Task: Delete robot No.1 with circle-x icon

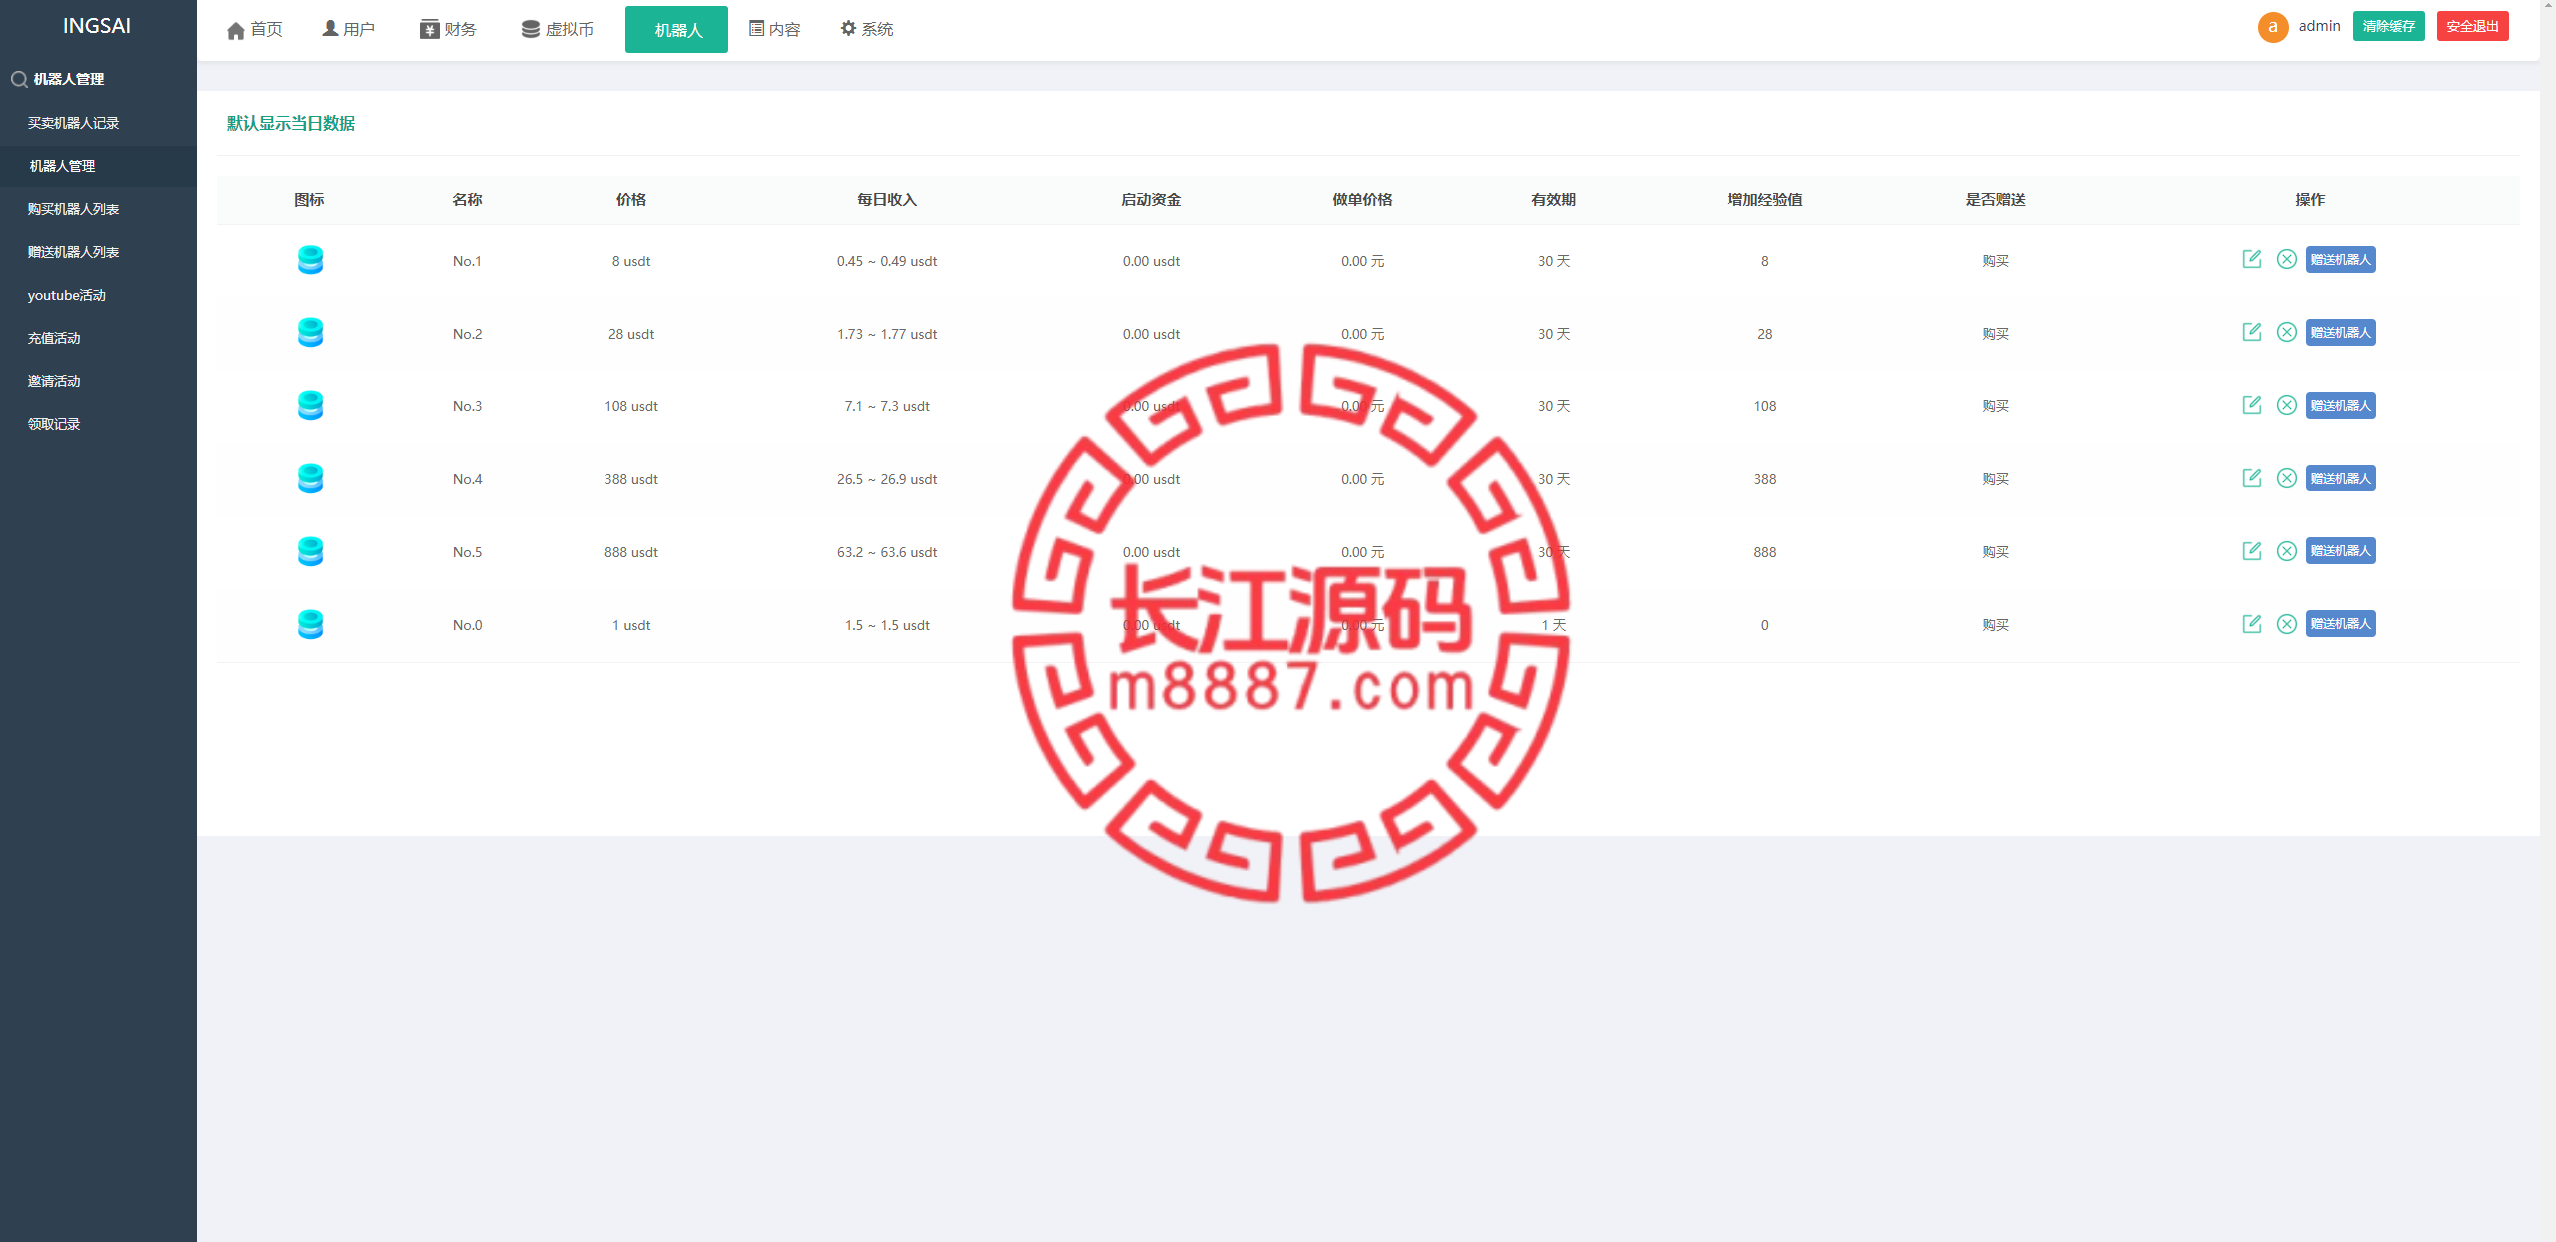Action: click(x=2286, y=259)
